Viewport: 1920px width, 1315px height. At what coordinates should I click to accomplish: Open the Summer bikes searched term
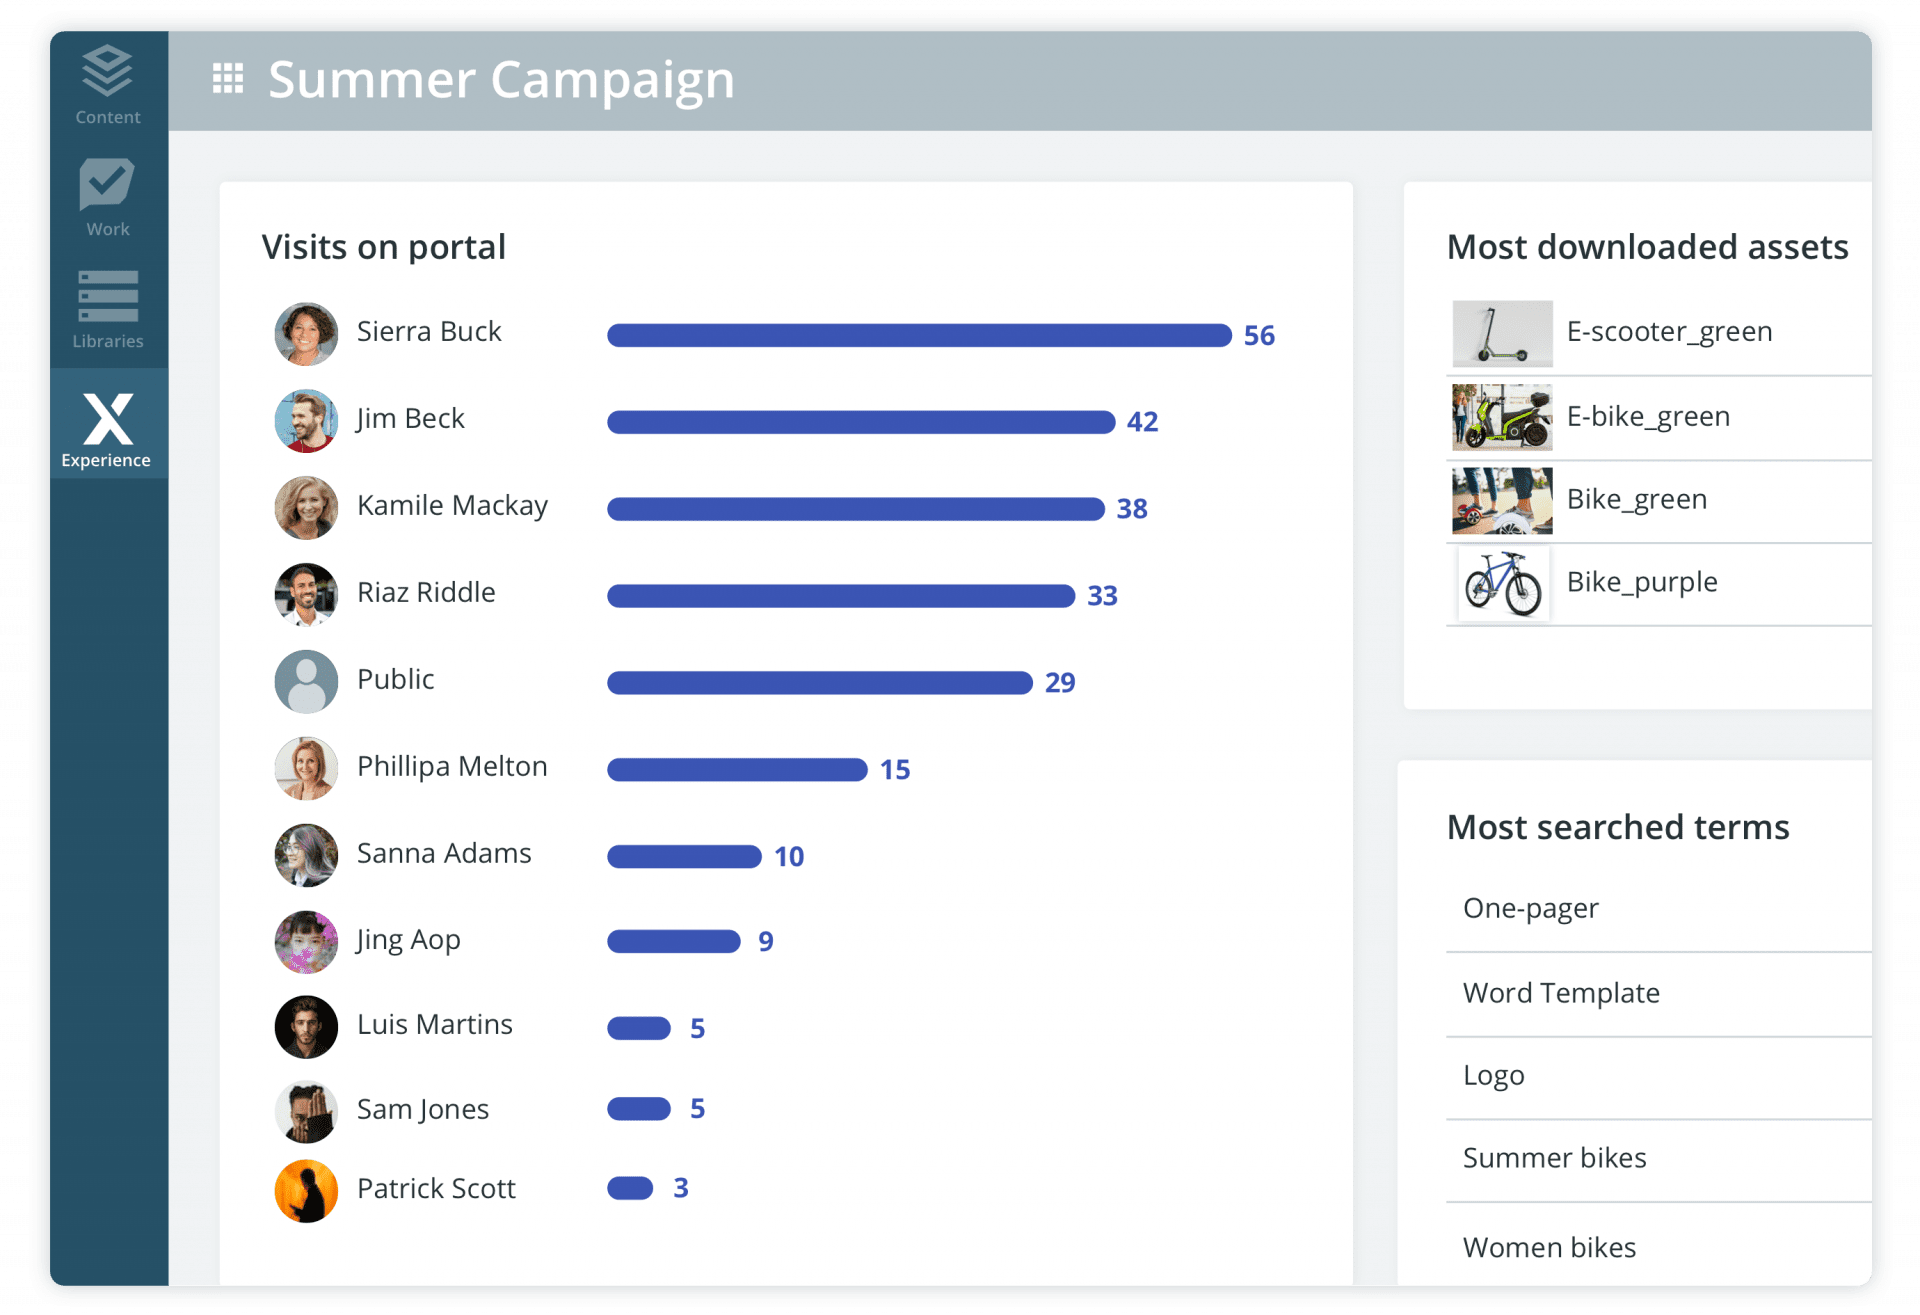click(x=1554, y=1157)
